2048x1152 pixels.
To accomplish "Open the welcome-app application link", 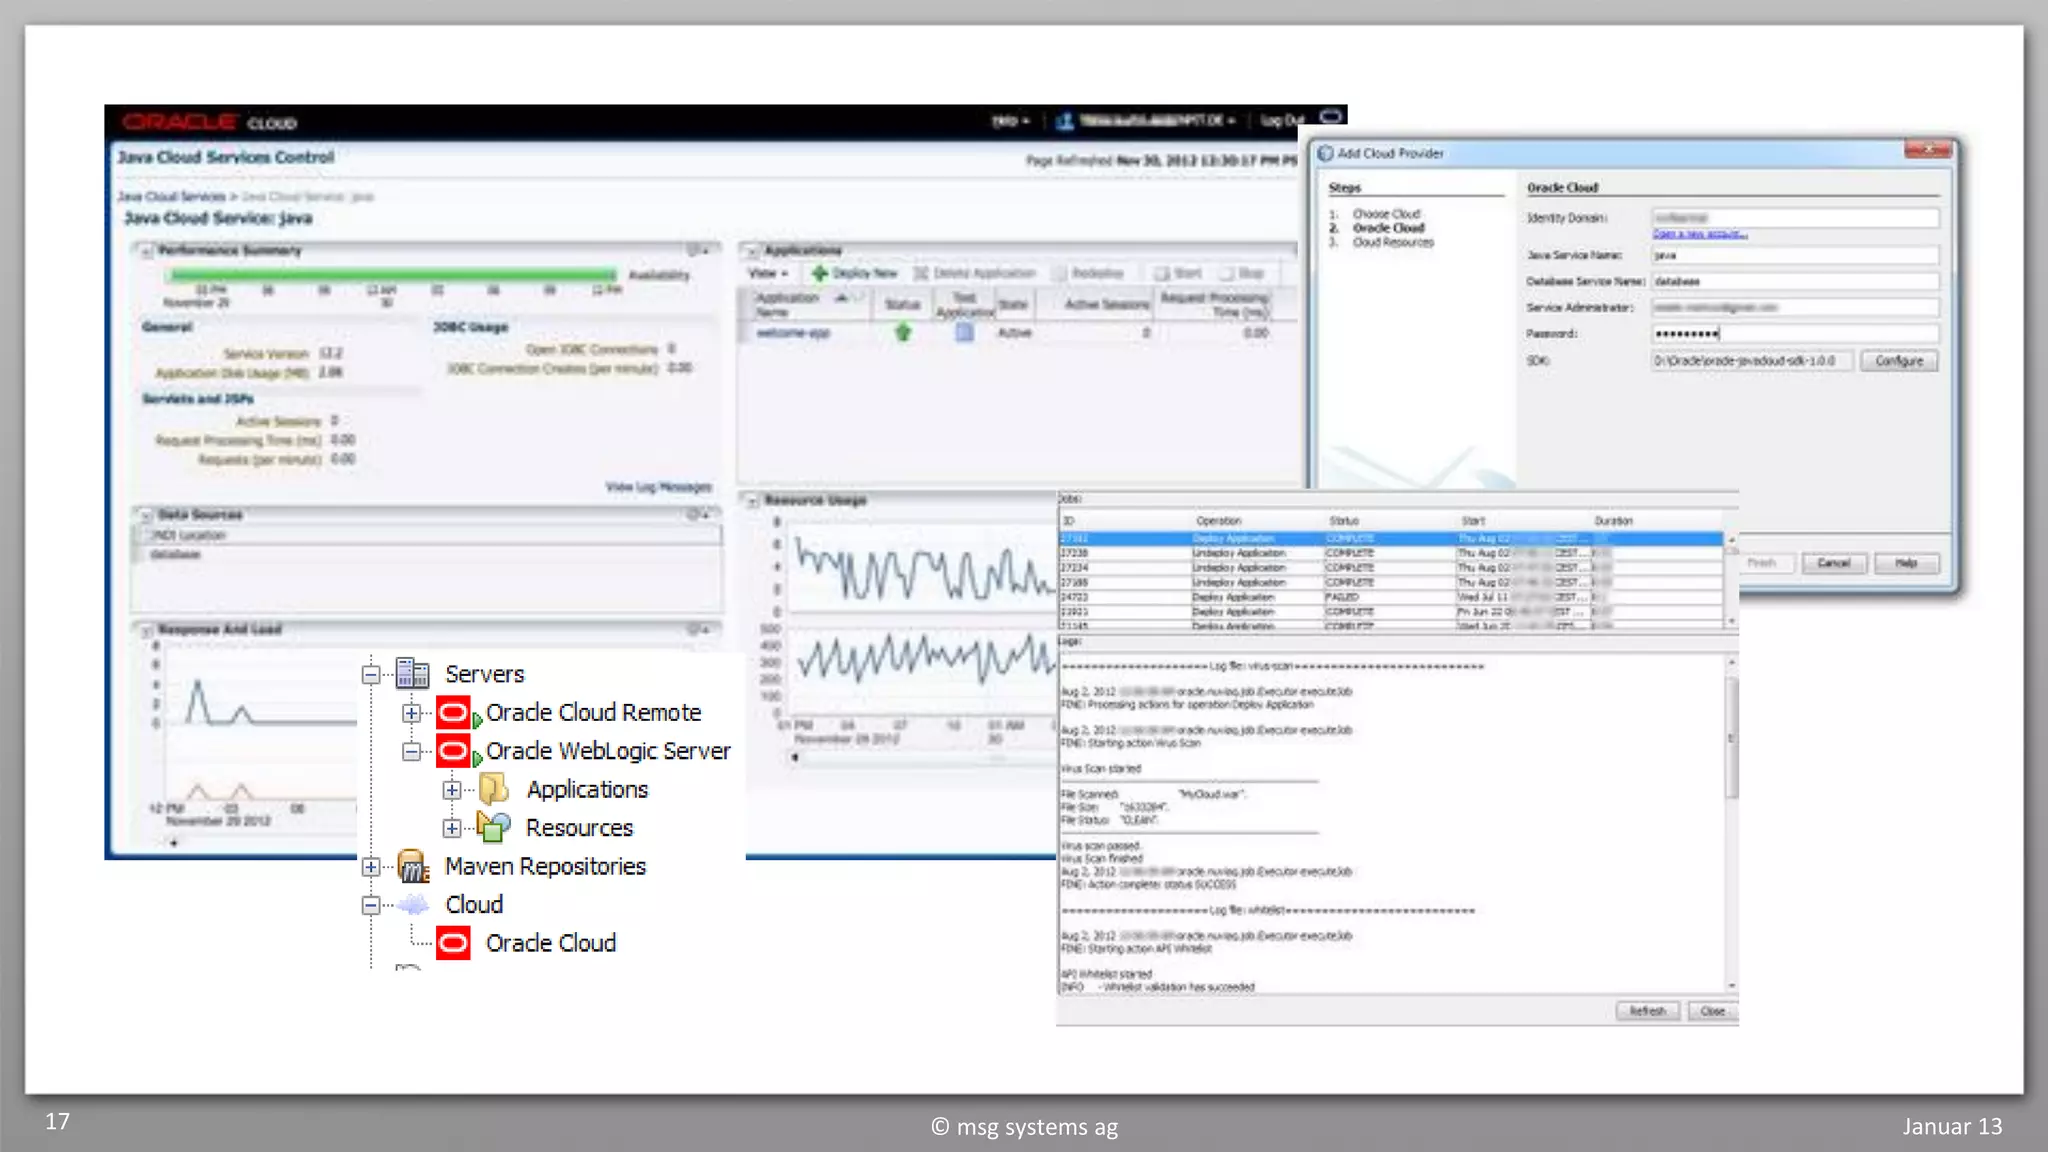I will [792, 333].
